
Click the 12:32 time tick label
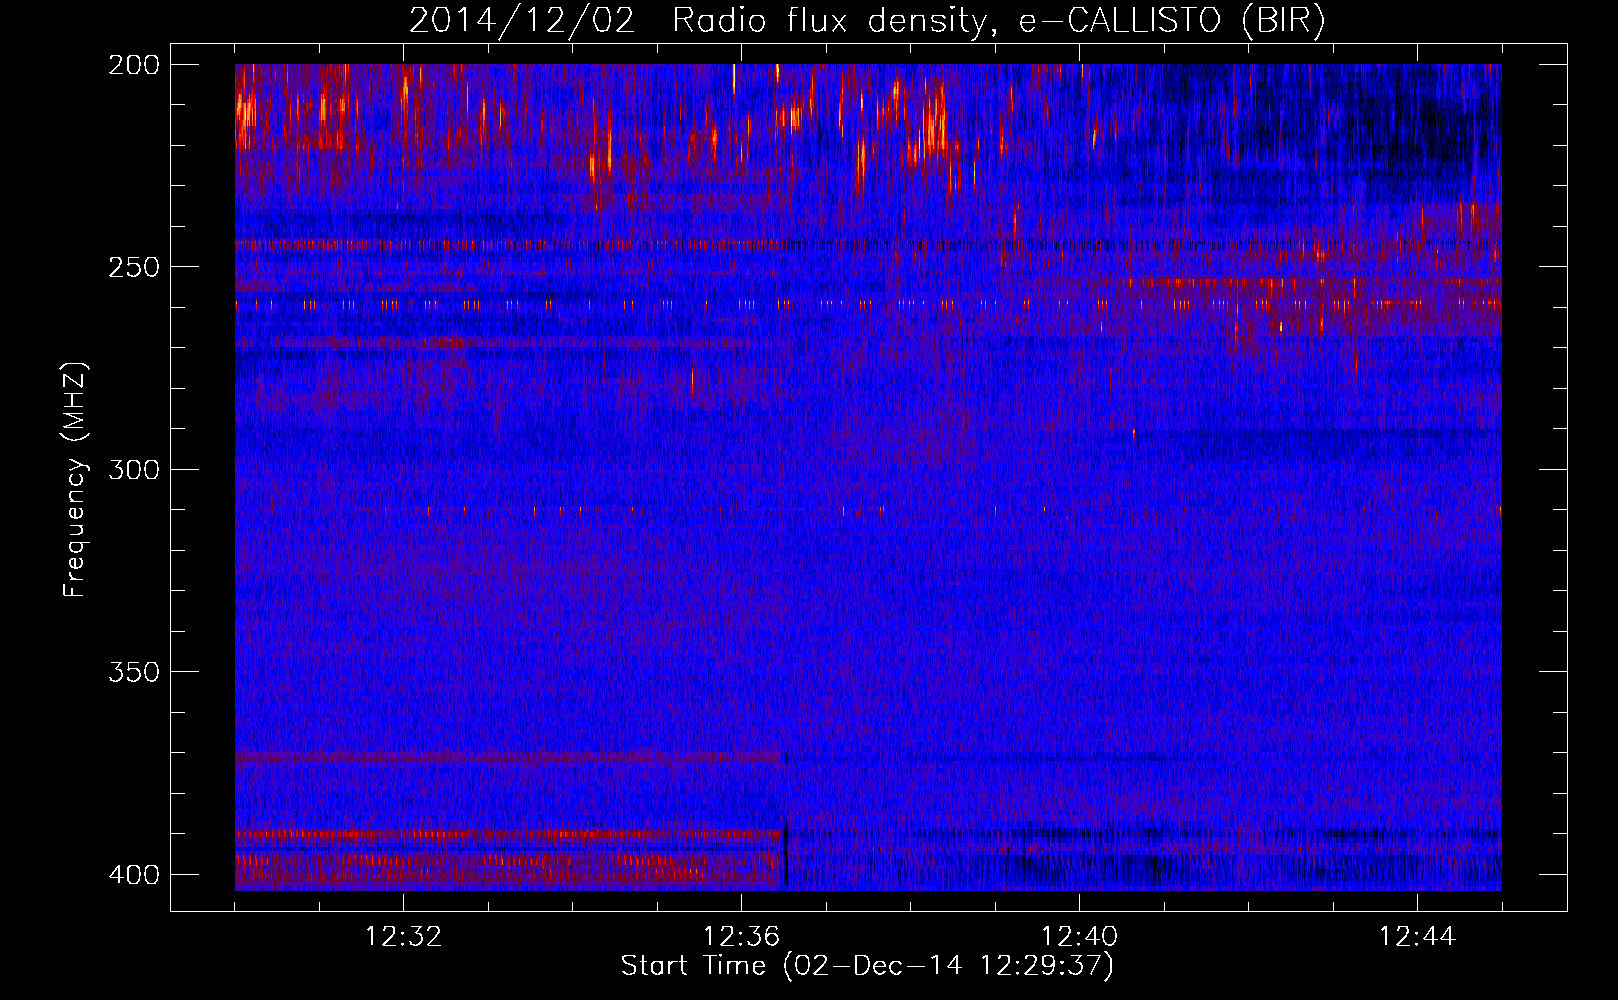(403, 937)
